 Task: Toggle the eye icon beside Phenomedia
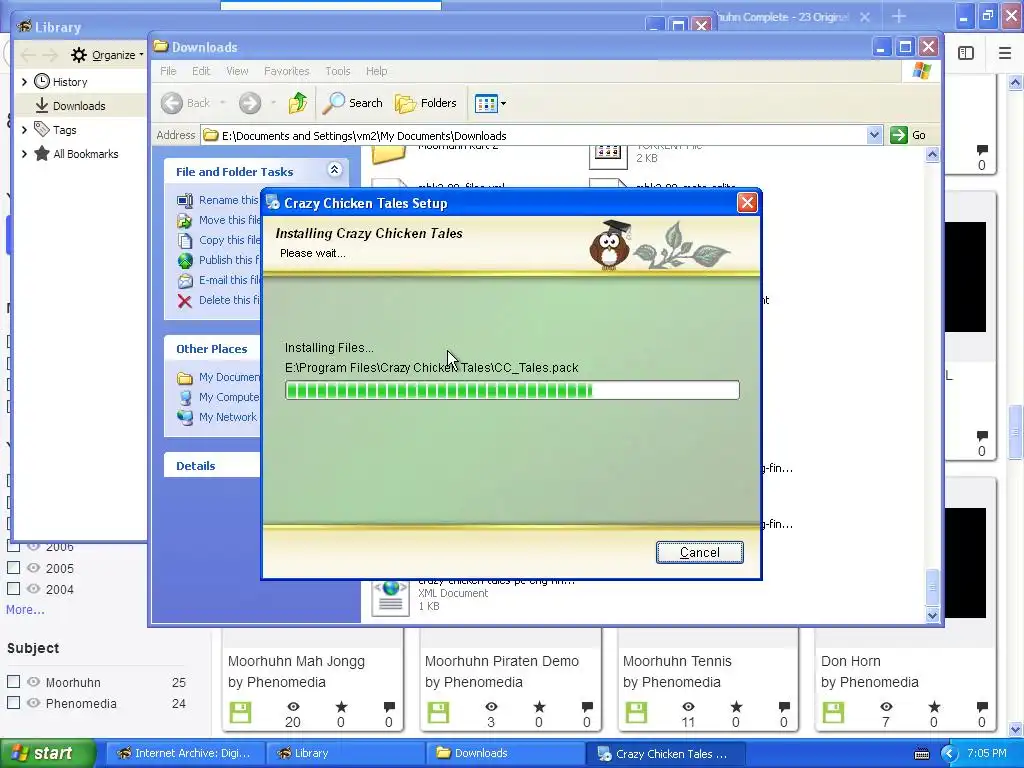click(x=33, y=703)
